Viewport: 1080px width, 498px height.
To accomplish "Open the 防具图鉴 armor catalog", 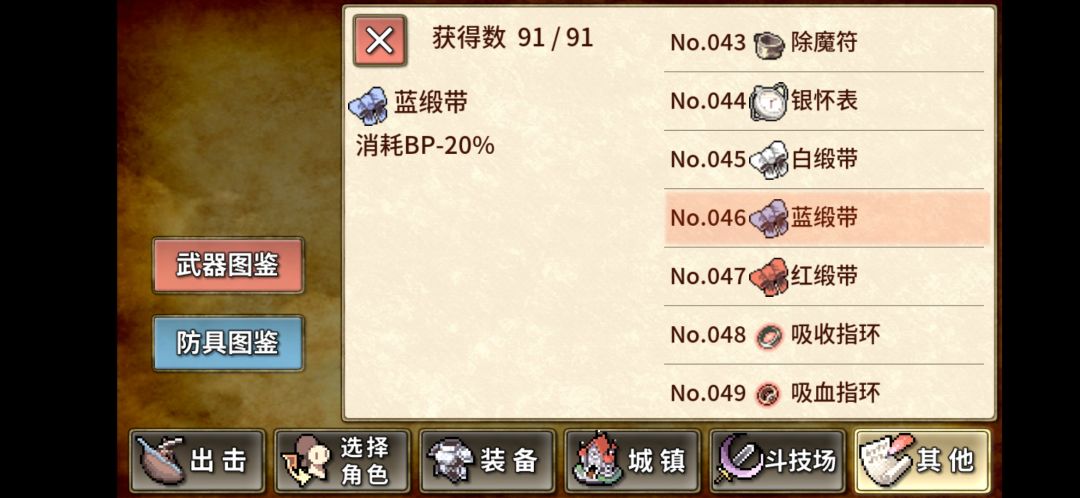I will pos(228,343).
